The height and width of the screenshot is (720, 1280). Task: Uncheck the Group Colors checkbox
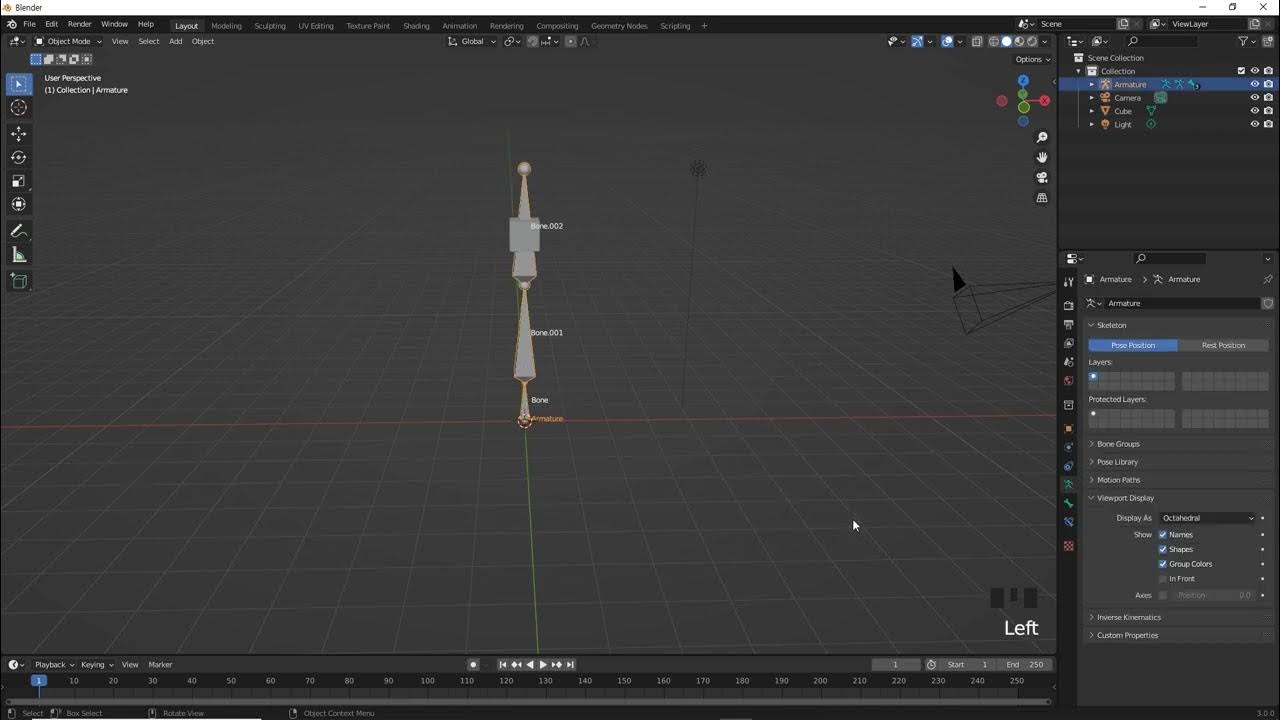click(x=1163, y=564)
